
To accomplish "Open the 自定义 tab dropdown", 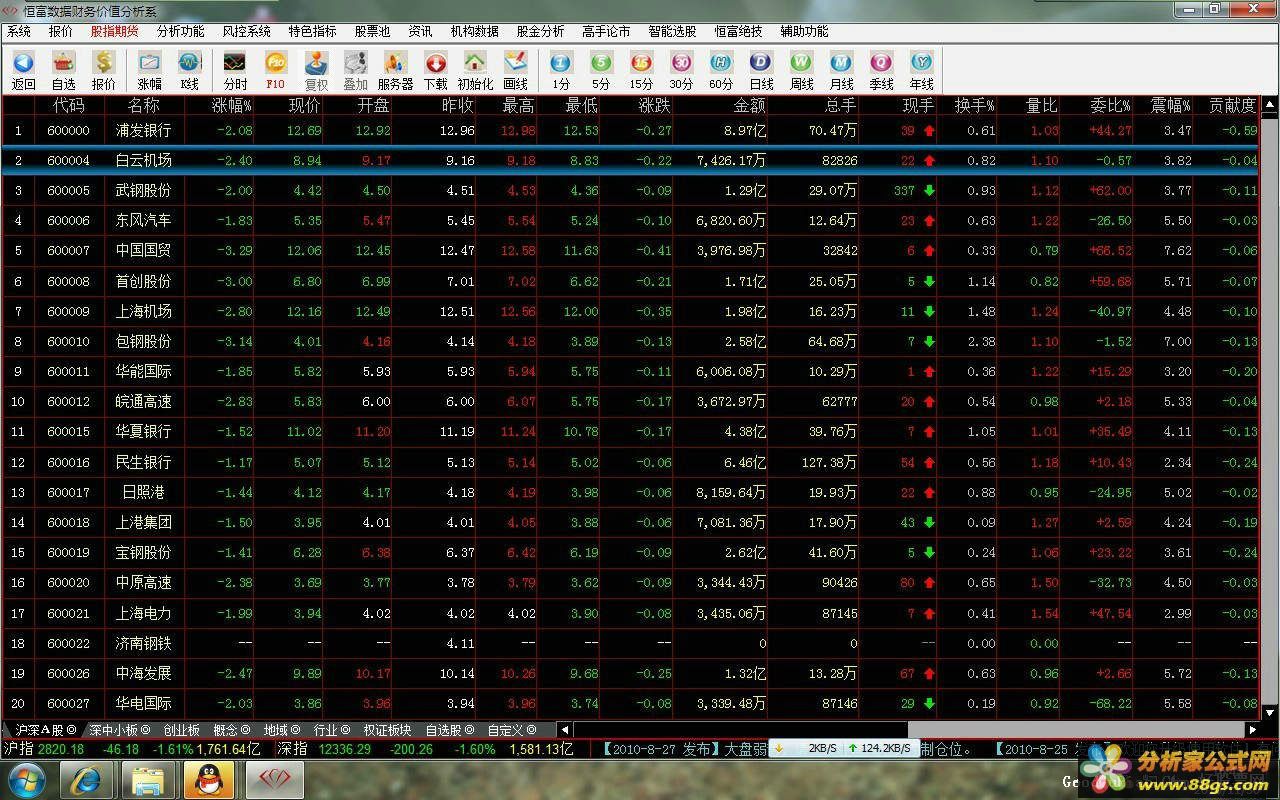I will point(512,730).
